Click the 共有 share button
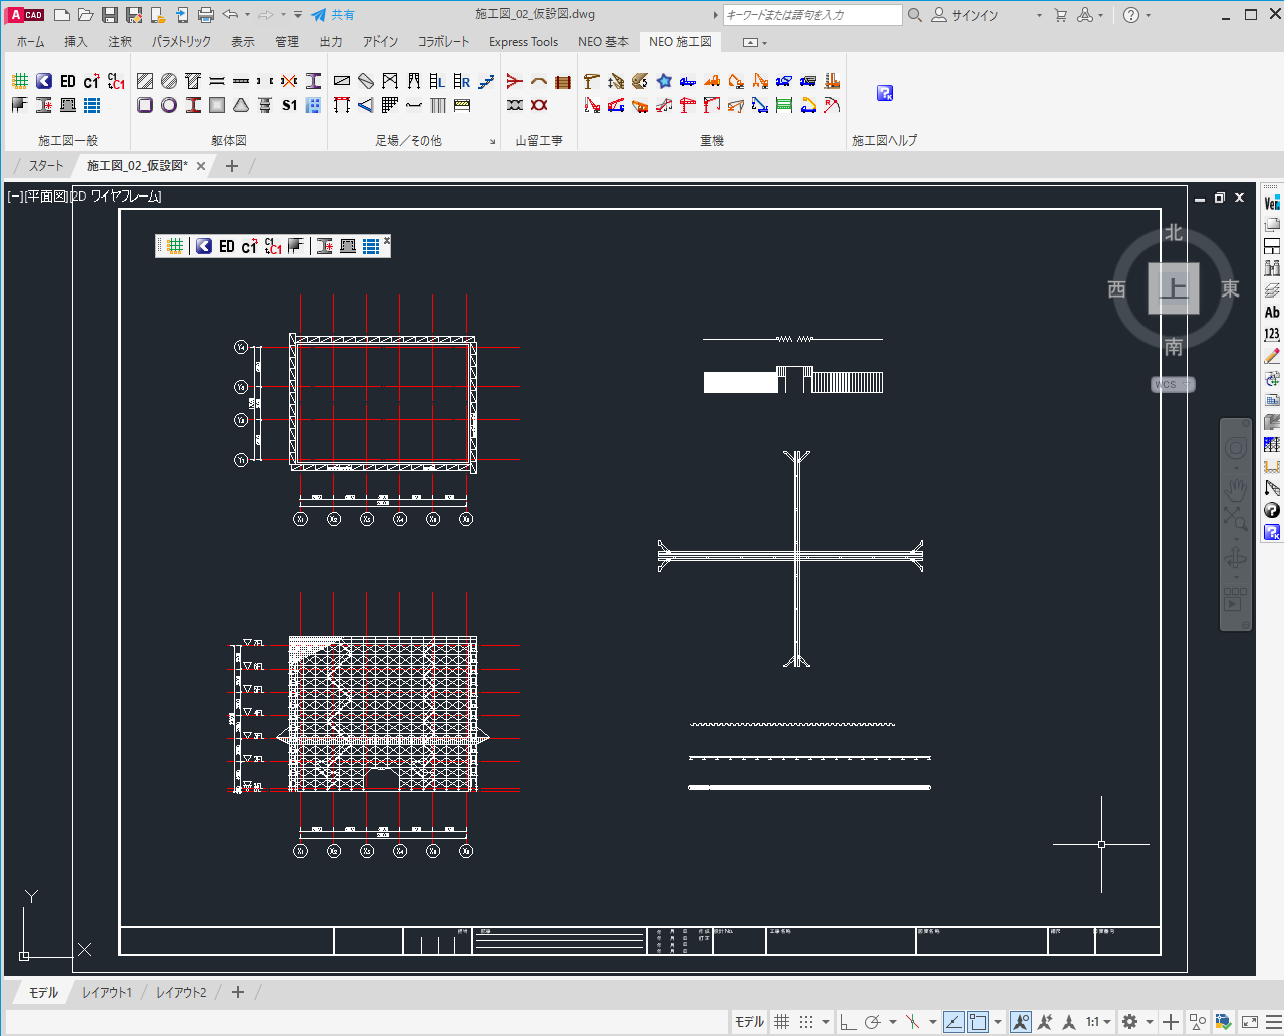The height and width of the screenshot is (1036, 1284). (333, 15)
